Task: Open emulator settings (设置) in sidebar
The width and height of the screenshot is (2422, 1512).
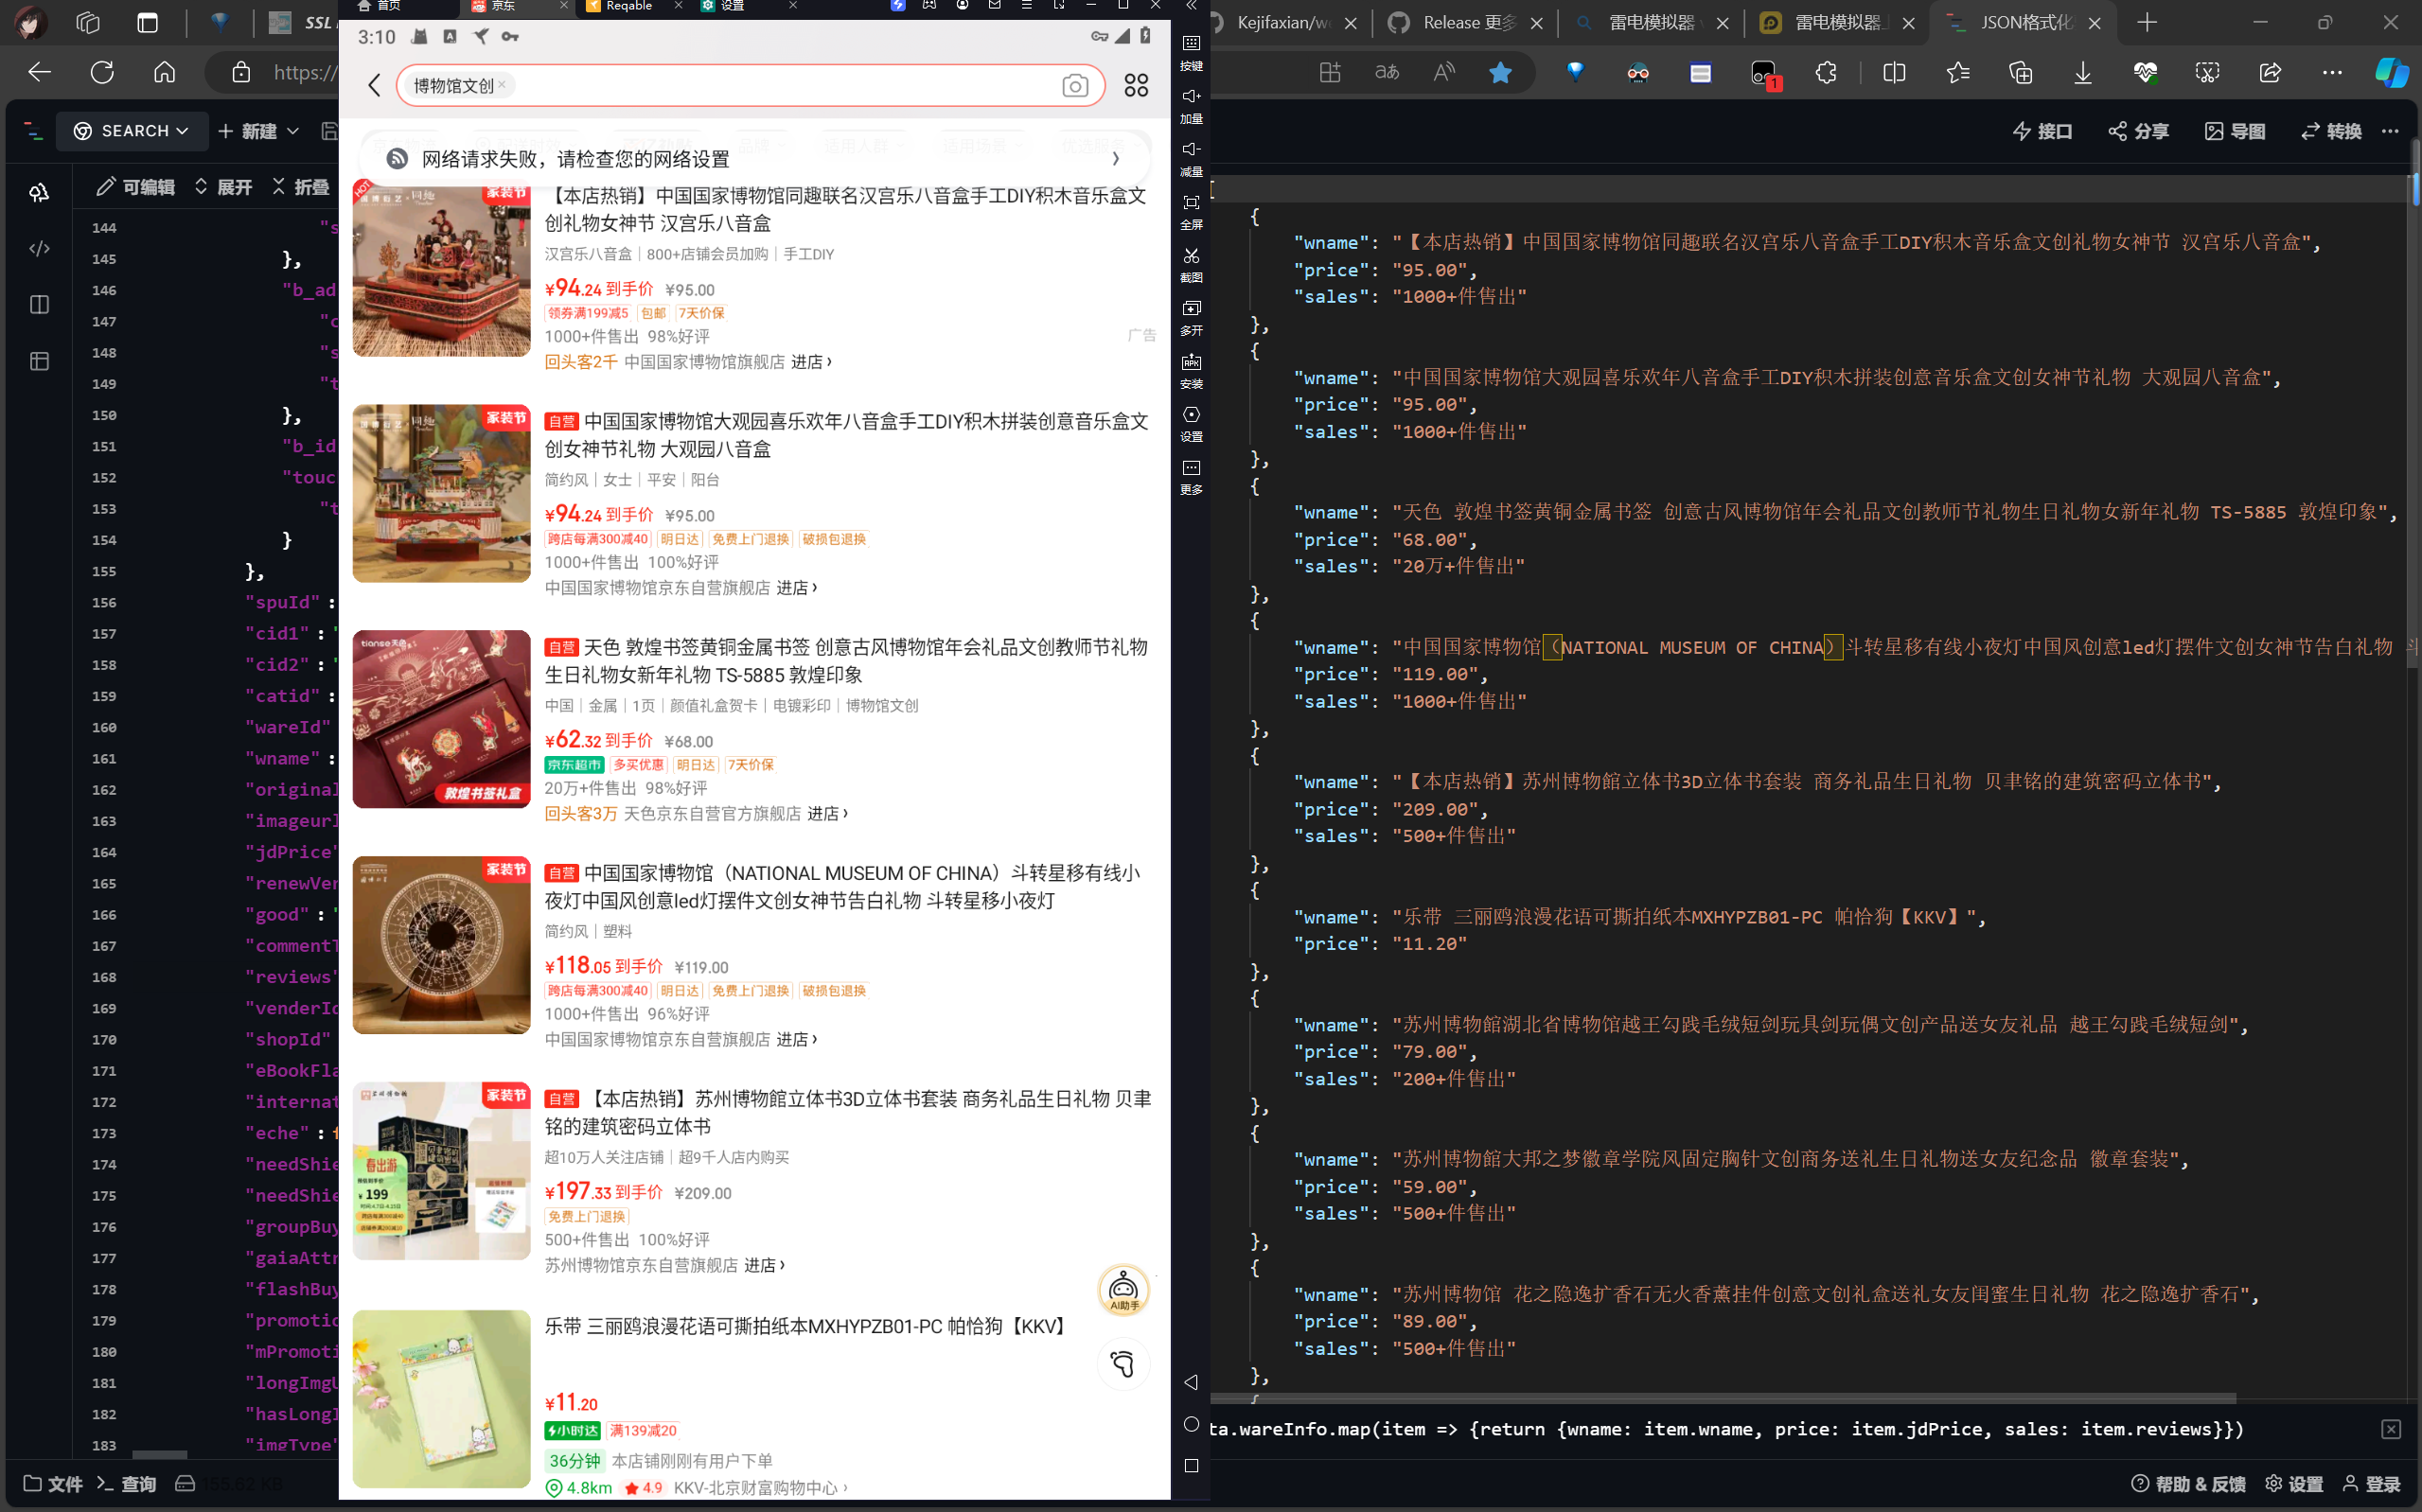Action: pos(1191,423)
